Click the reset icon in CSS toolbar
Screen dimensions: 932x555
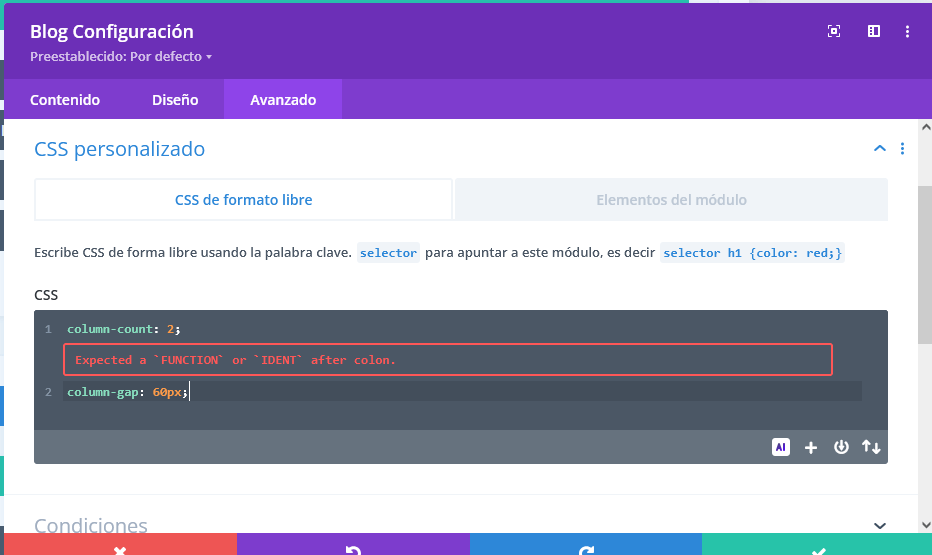point(841,447)
